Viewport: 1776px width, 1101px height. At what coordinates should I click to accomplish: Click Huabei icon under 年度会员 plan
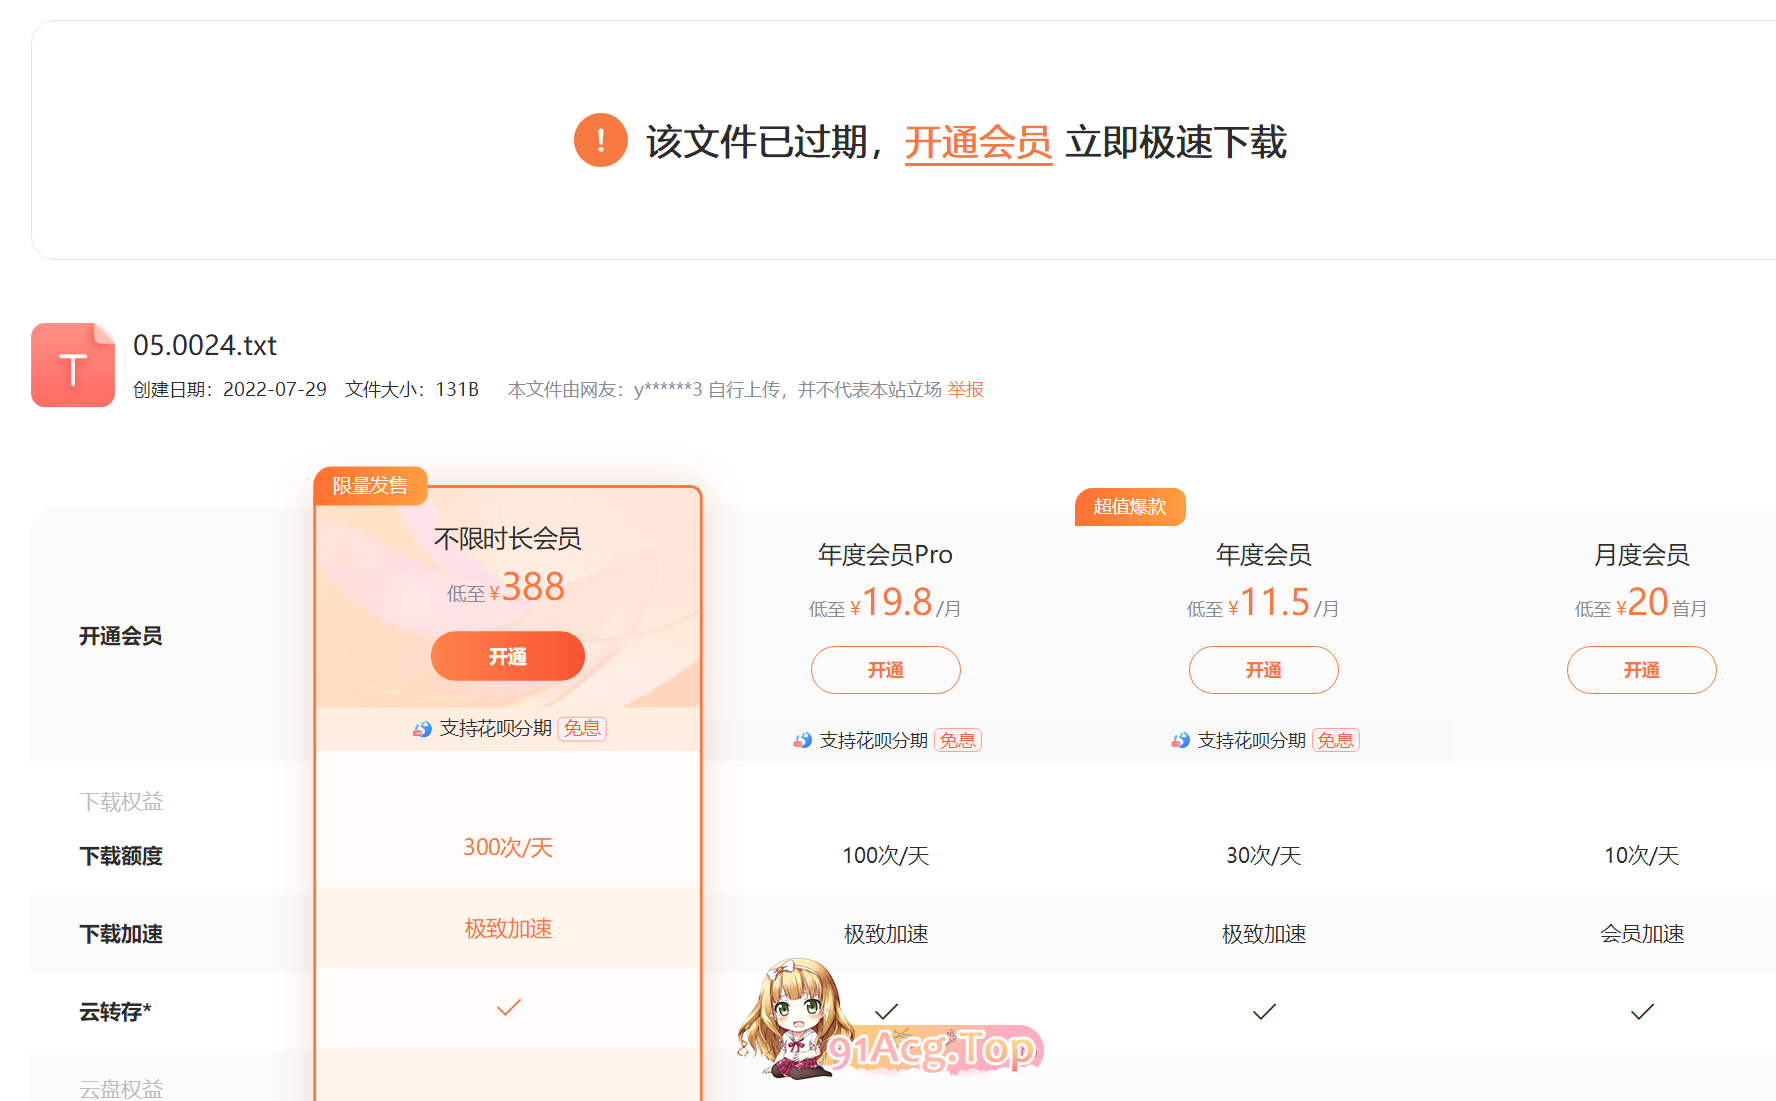[1181, 741]
